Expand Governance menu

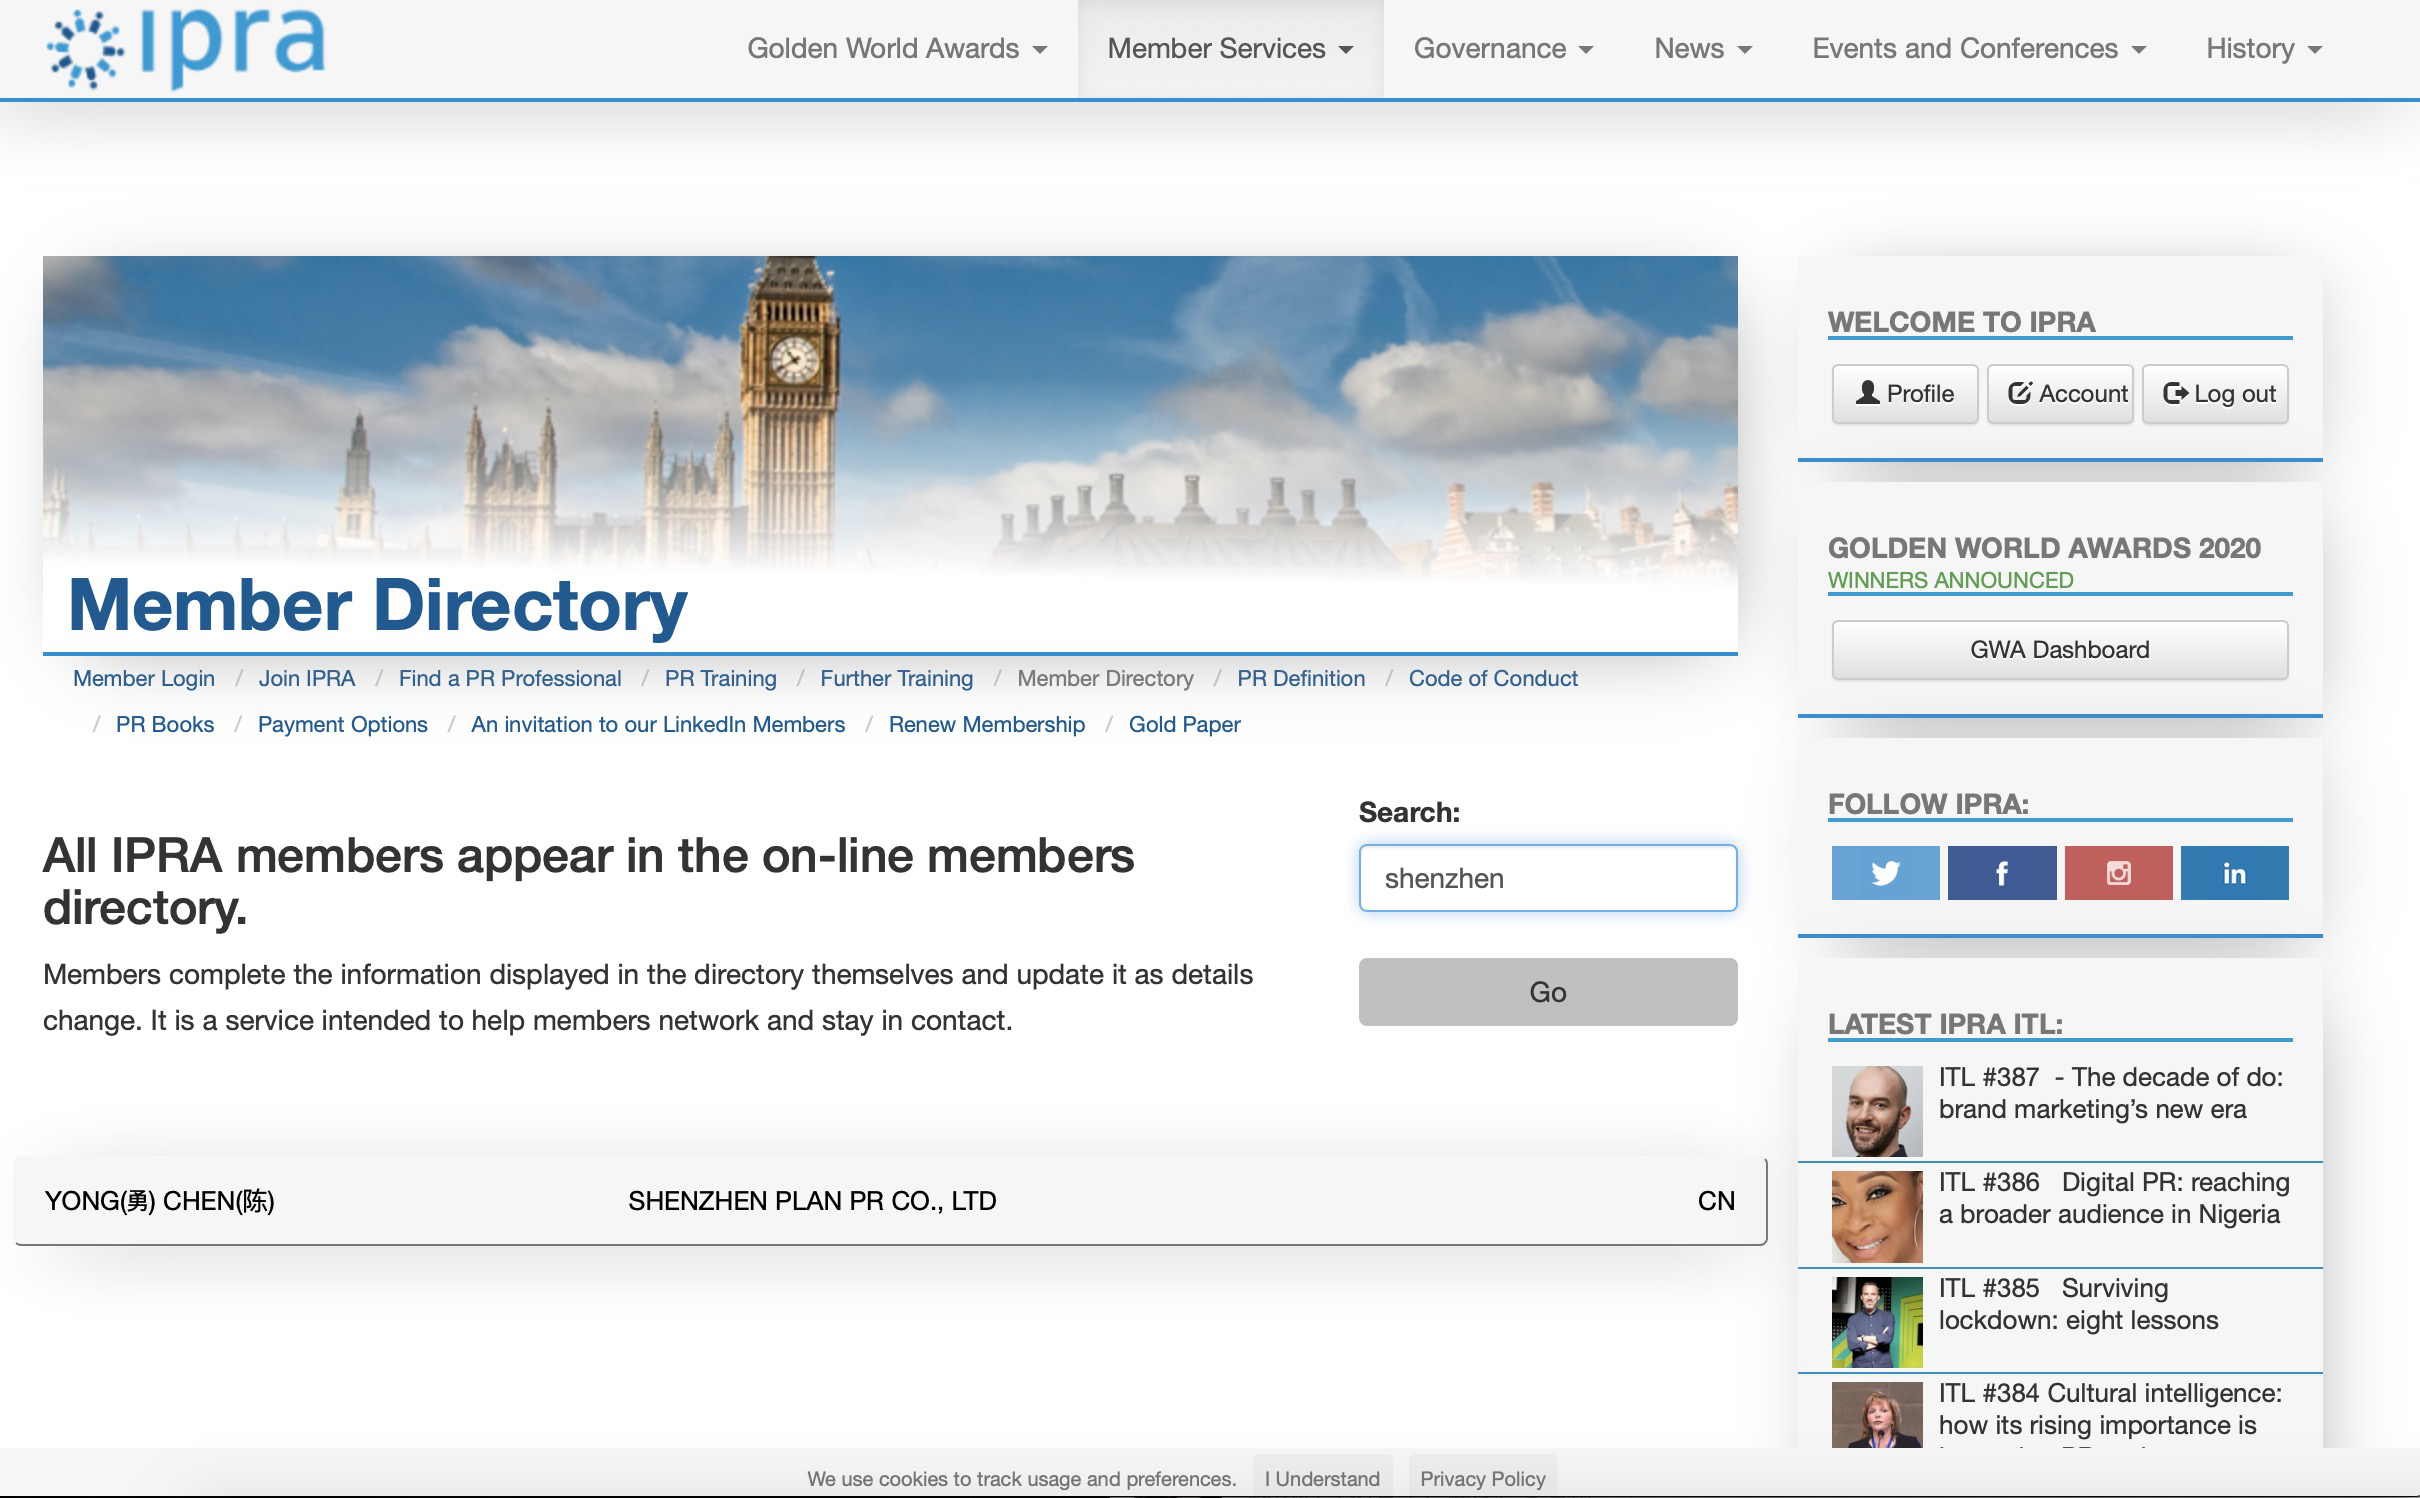(1503, 48)
